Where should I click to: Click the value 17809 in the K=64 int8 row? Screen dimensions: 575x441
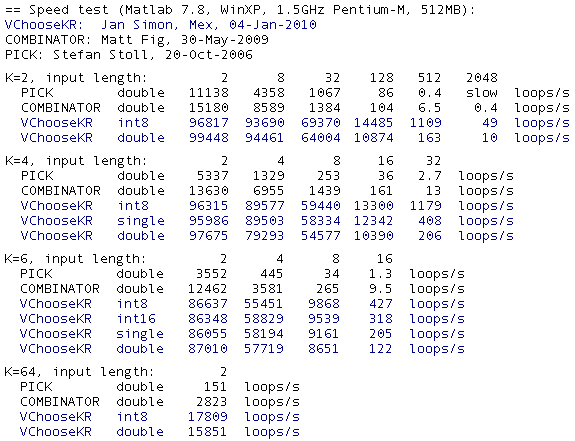click(208, 417)
